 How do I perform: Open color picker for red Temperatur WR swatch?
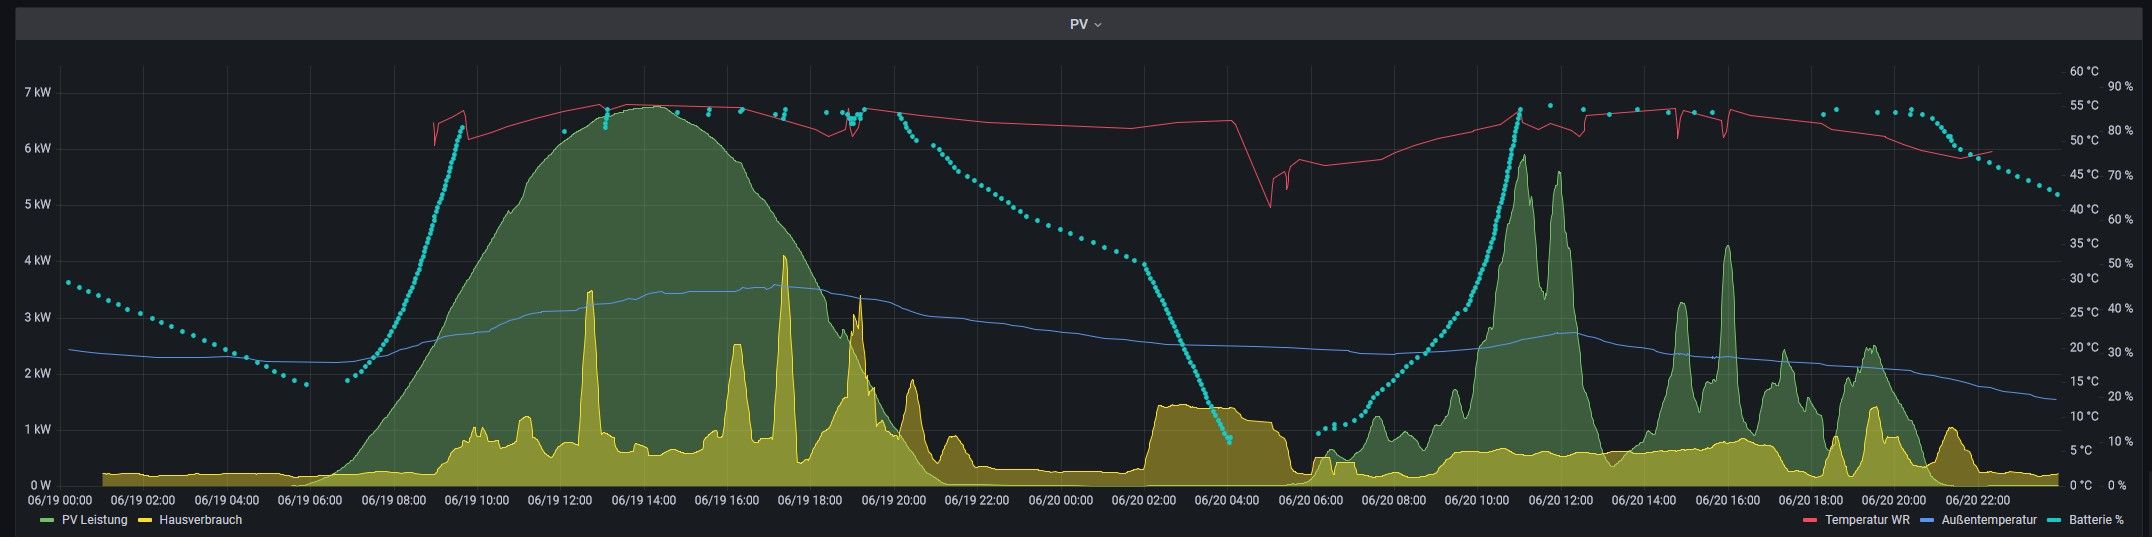(1810, 521)
